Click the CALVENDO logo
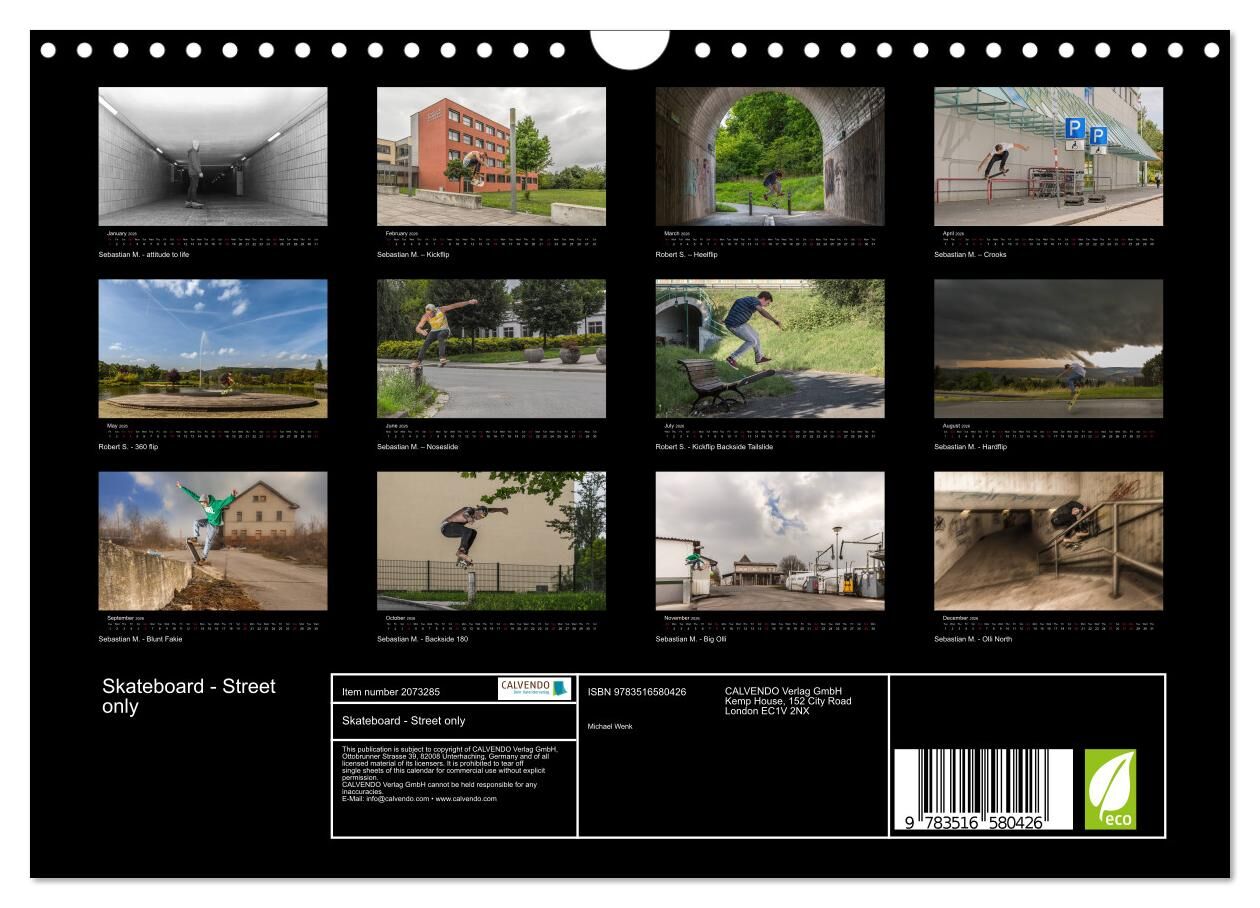 tap(534, 688)
